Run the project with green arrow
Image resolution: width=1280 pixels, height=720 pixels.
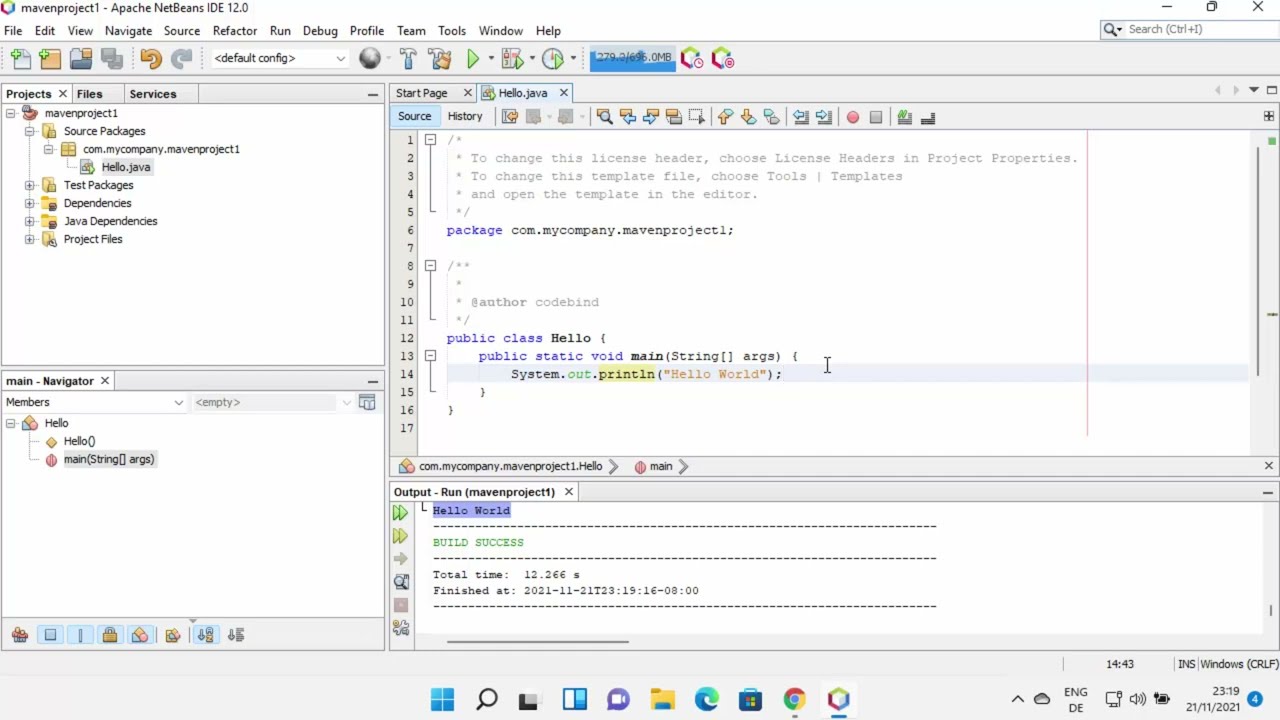473,59
